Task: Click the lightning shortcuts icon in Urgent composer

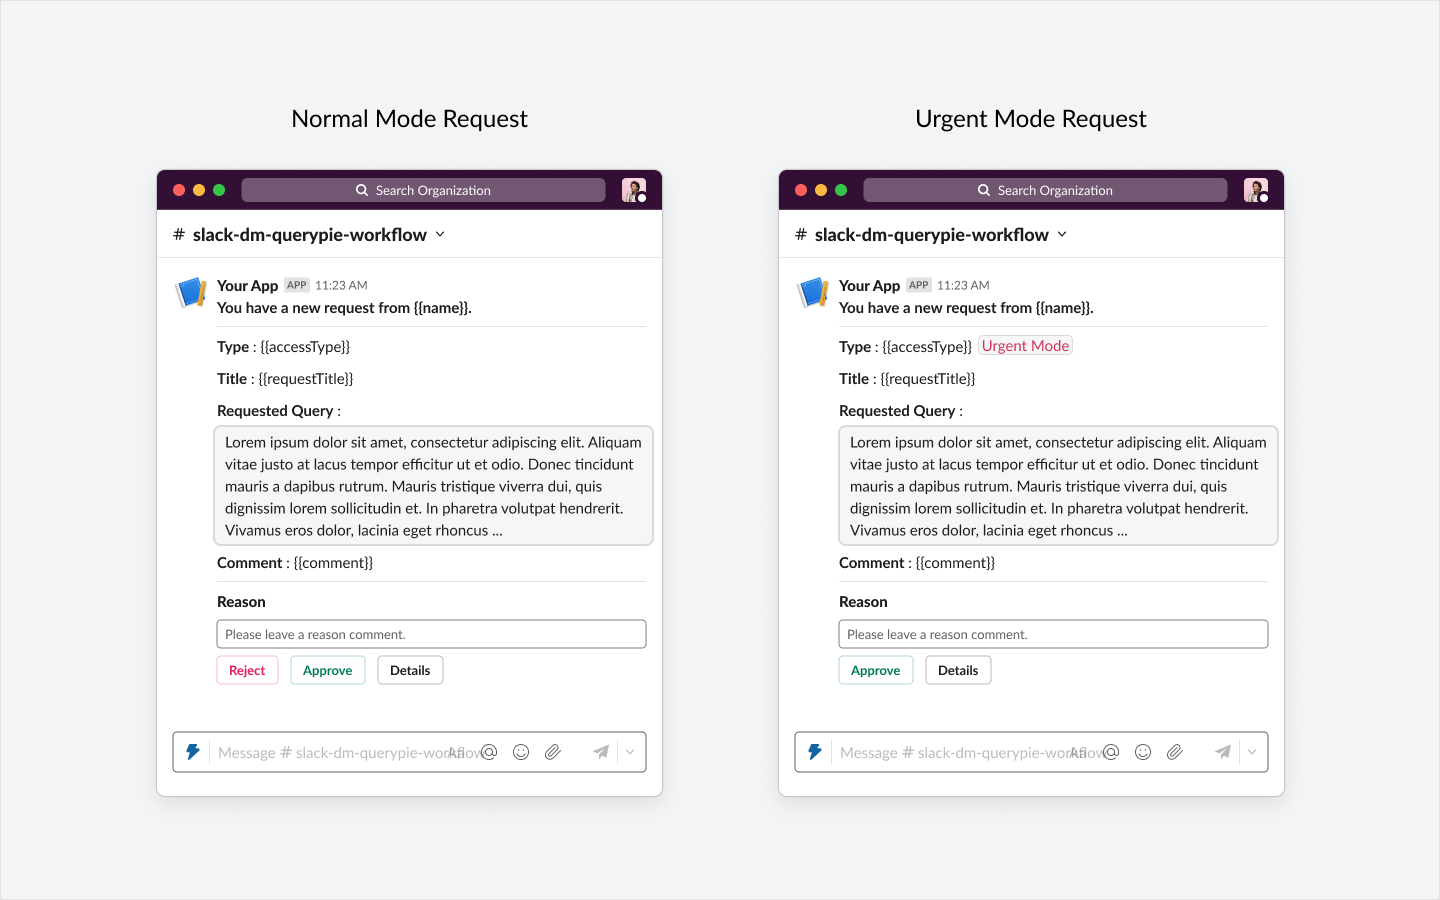Action: pyautogui.click(x=815, y=751)
